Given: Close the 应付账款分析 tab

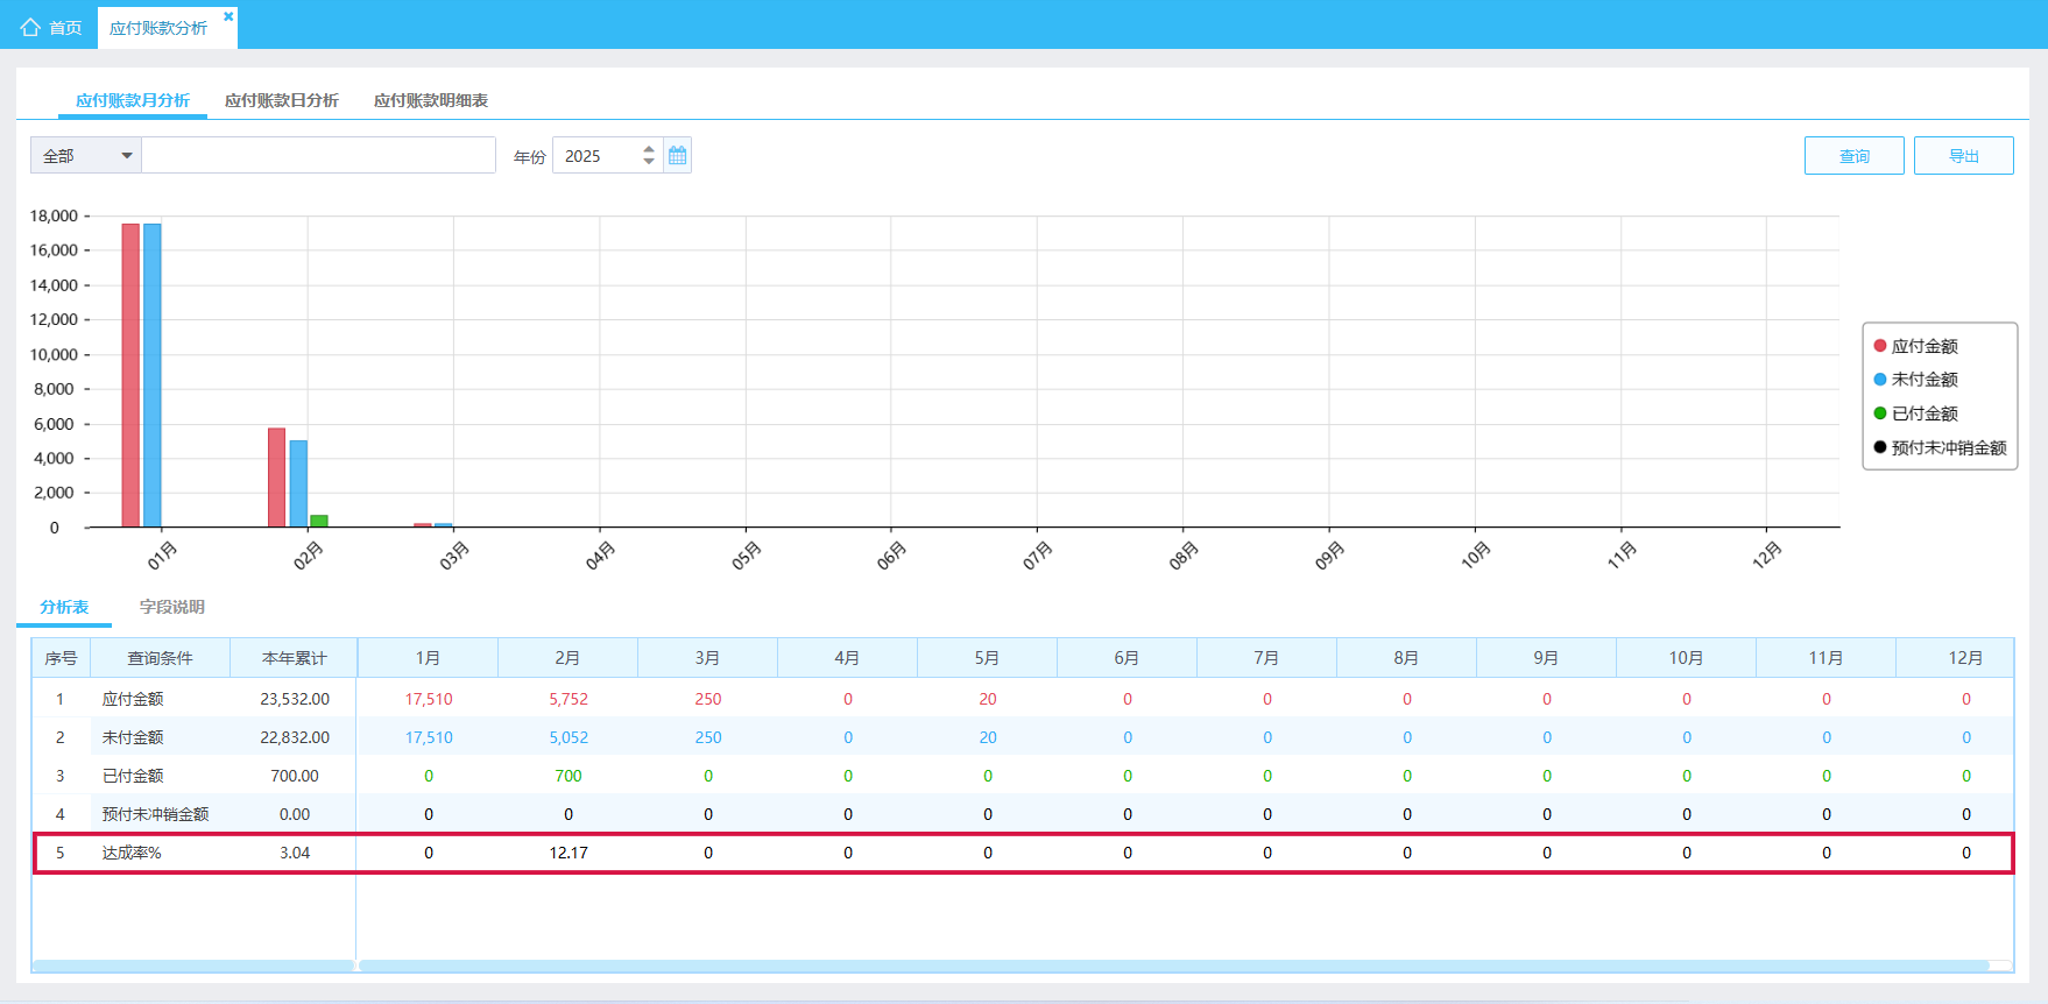Looking at the screenshot, I should coord(228,16).
